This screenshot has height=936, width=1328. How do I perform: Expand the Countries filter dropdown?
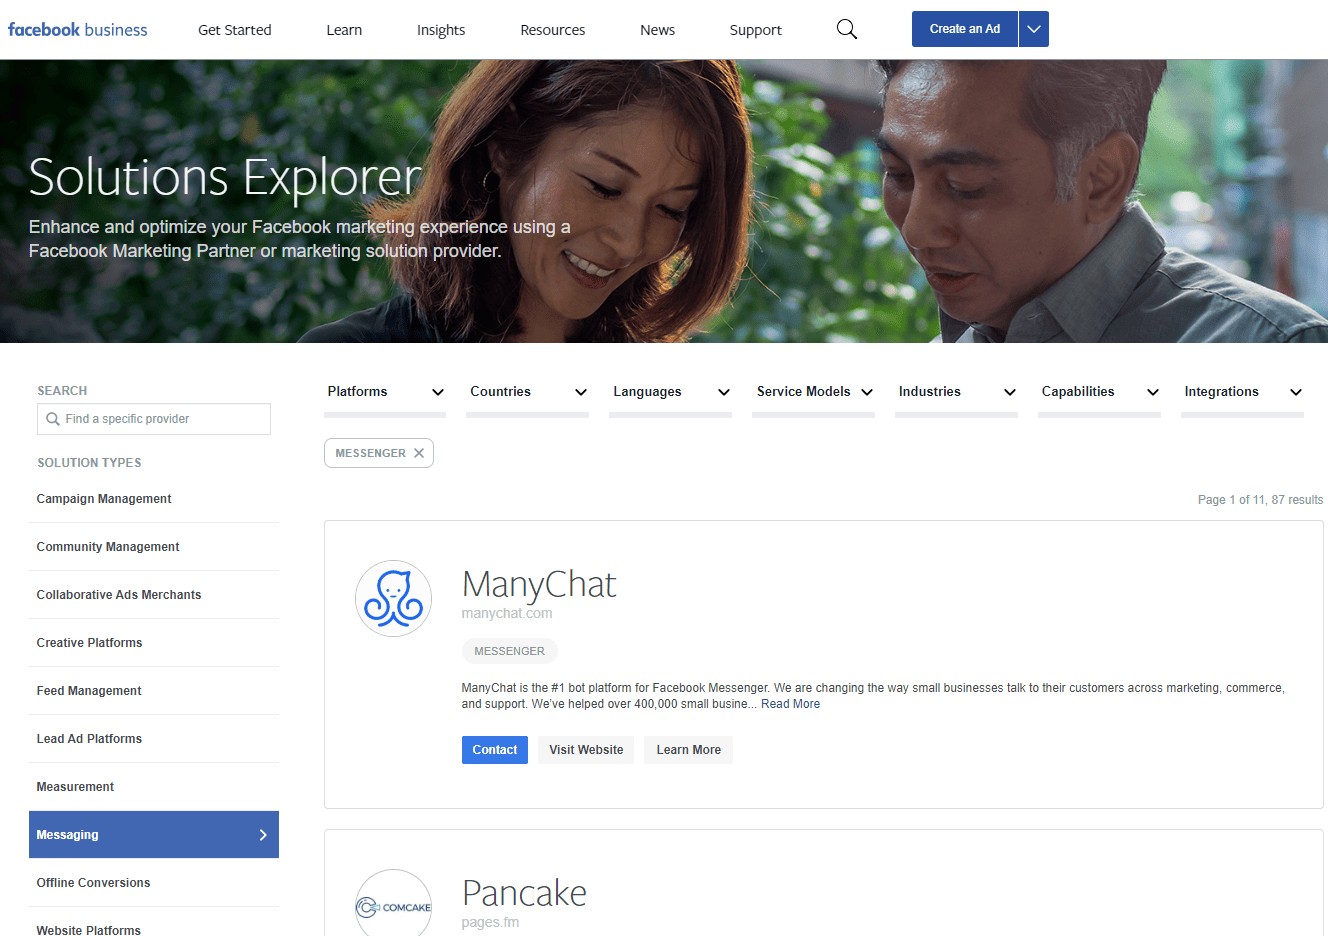[x=528, y=392]
